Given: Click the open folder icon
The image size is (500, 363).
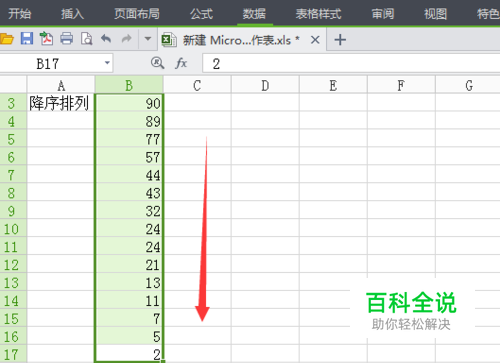Looking at the screenshot, I should (x=7, y=39).
